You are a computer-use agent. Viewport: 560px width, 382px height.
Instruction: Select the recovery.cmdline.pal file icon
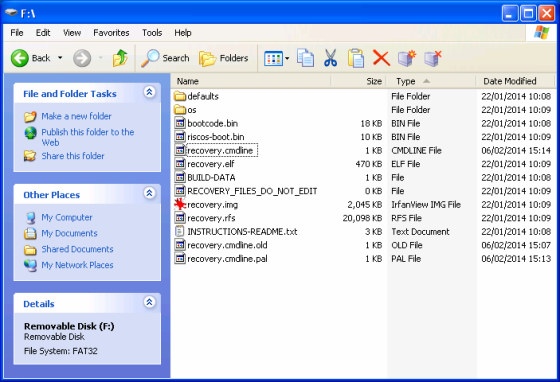coord(180,258)
